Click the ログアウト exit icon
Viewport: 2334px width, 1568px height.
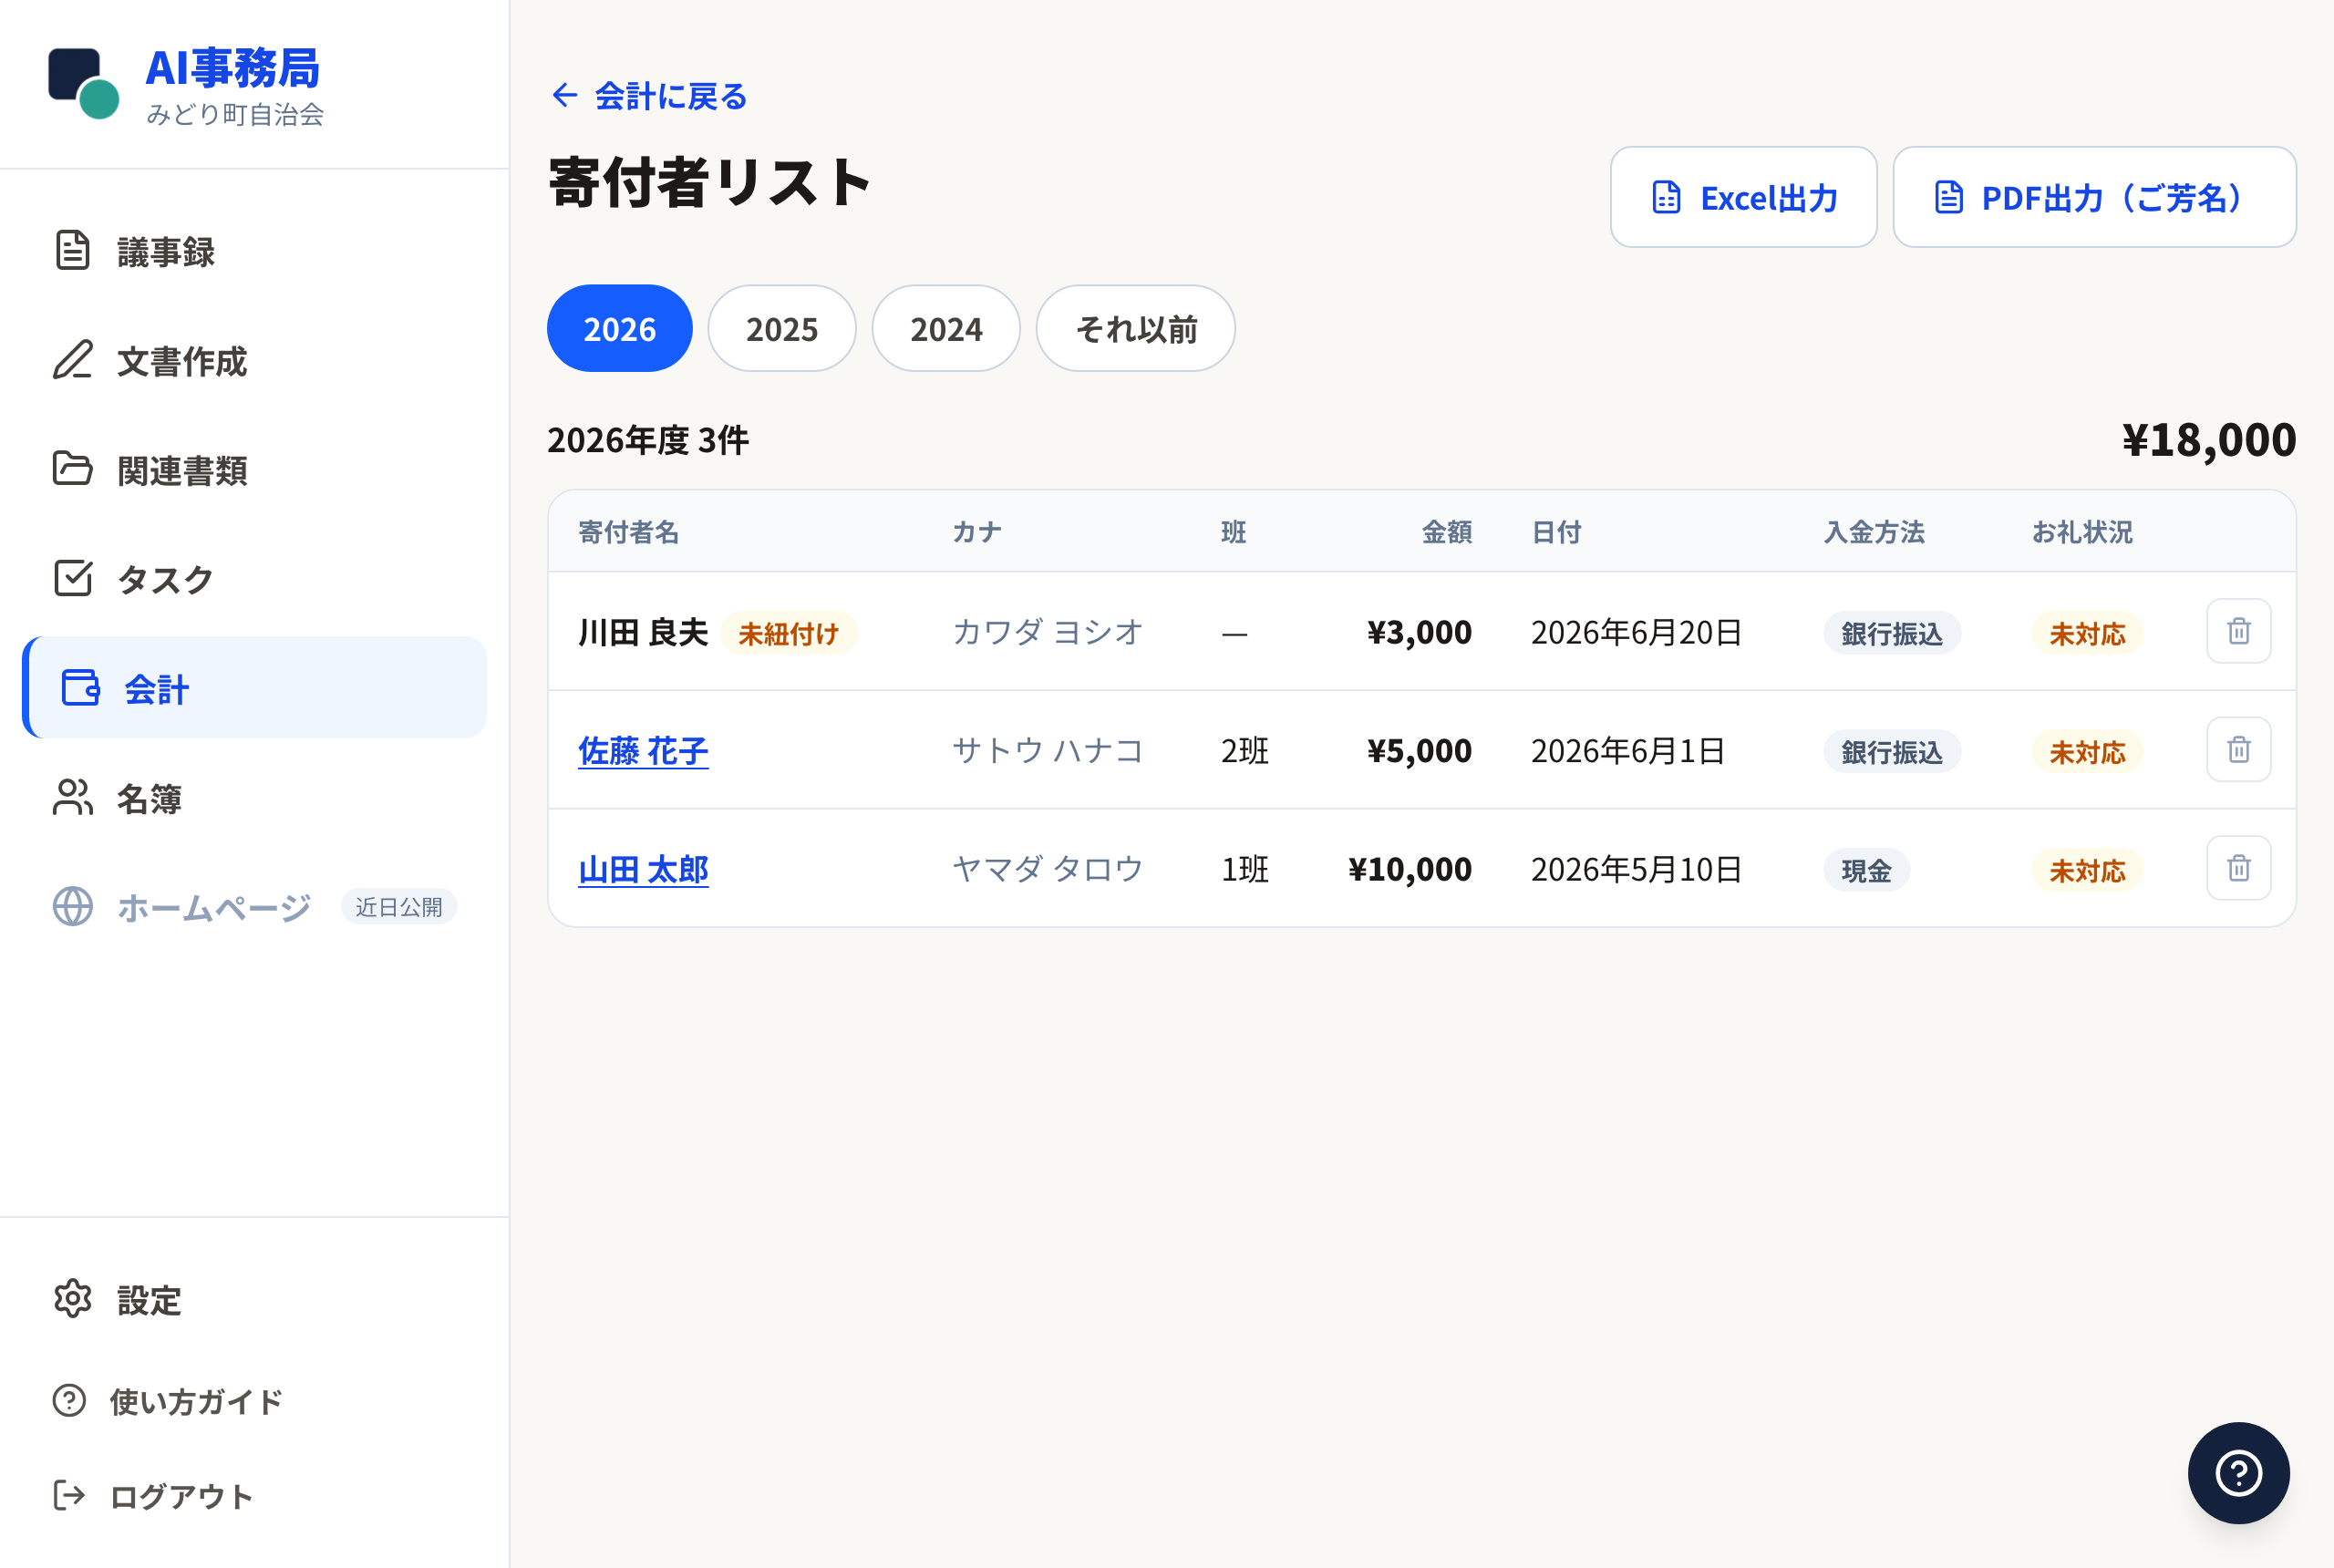69,1496
